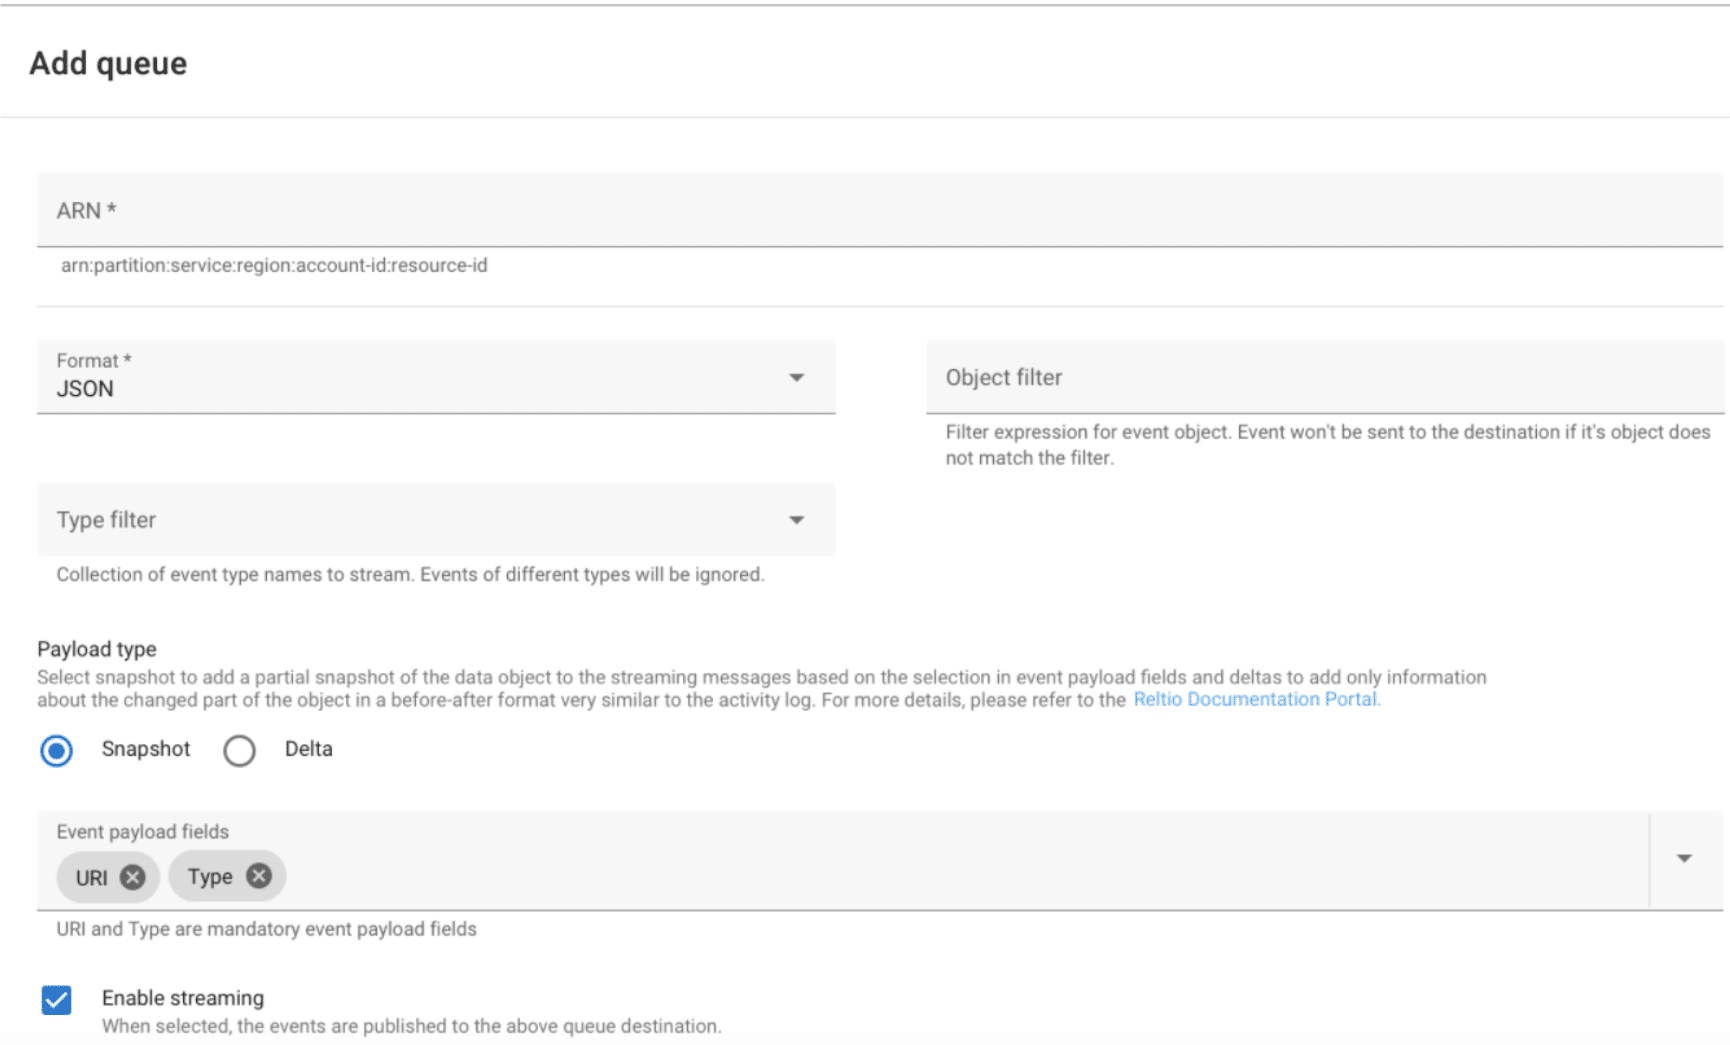The width and height of the screenshot is (1730, 1045).
Task: Click the URI chip label
Action: click(91, 878)
